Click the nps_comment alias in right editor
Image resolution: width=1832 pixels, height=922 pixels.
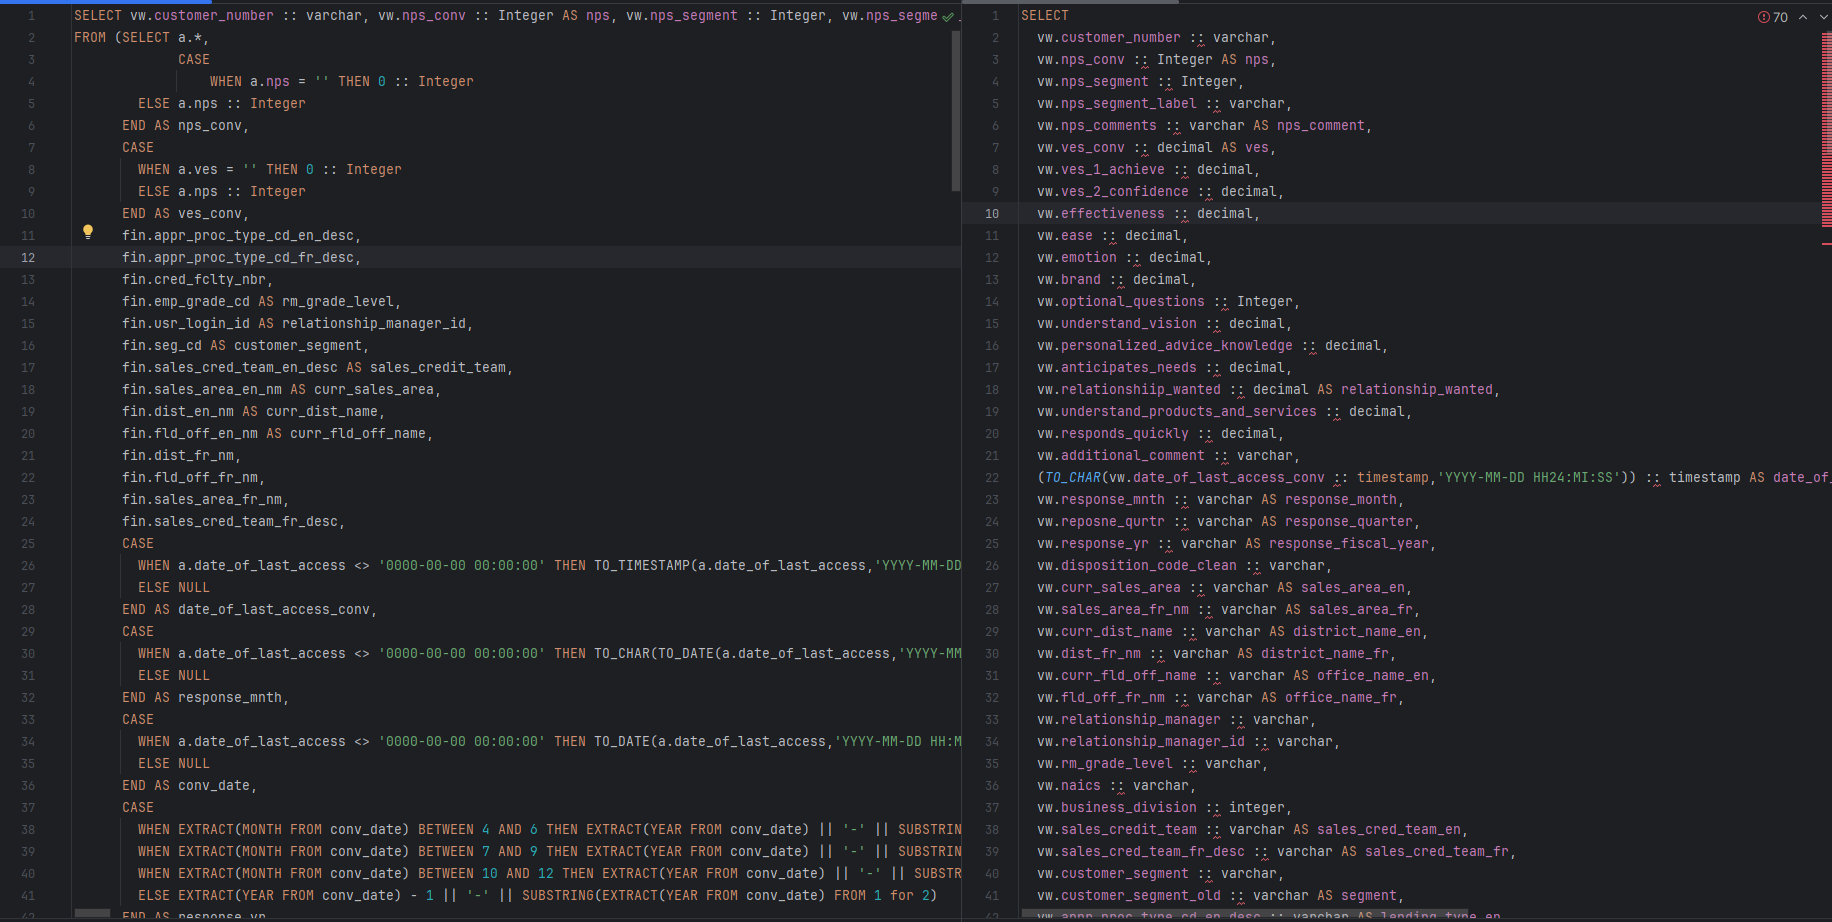point(1321,126)
